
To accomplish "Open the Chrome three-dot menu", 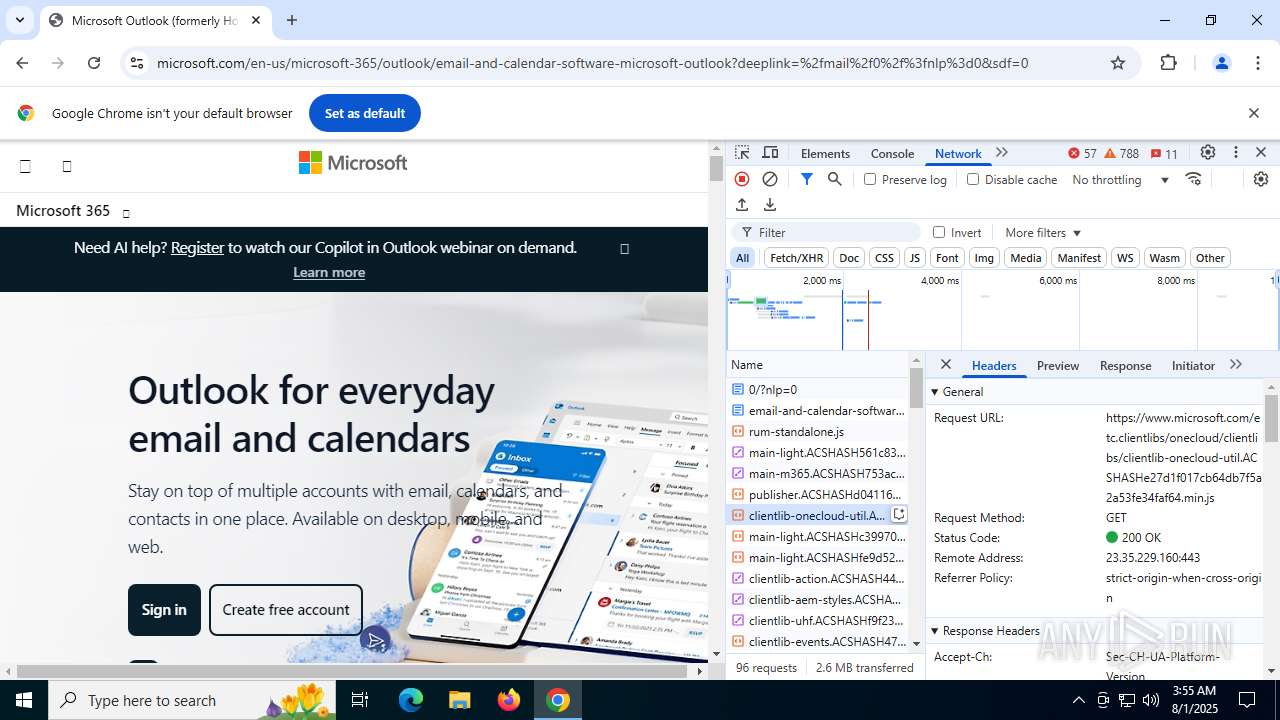I will [x=1258, y=63].
